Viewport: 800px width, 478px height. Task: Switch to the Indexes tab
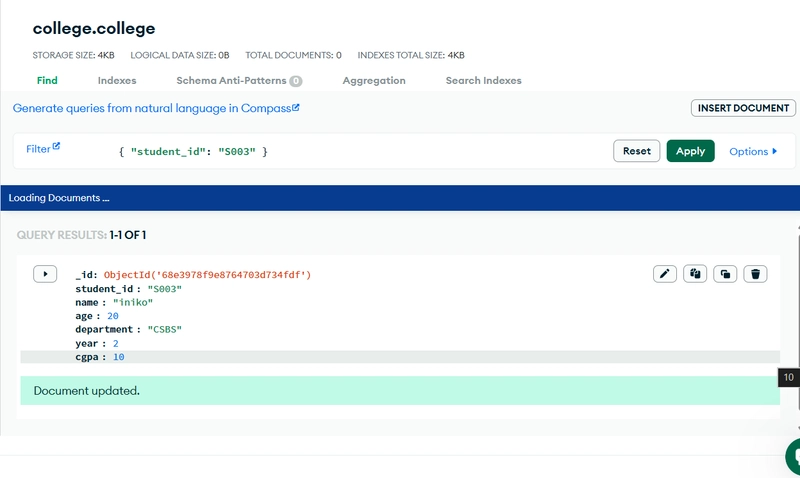[x=117, y=81]
